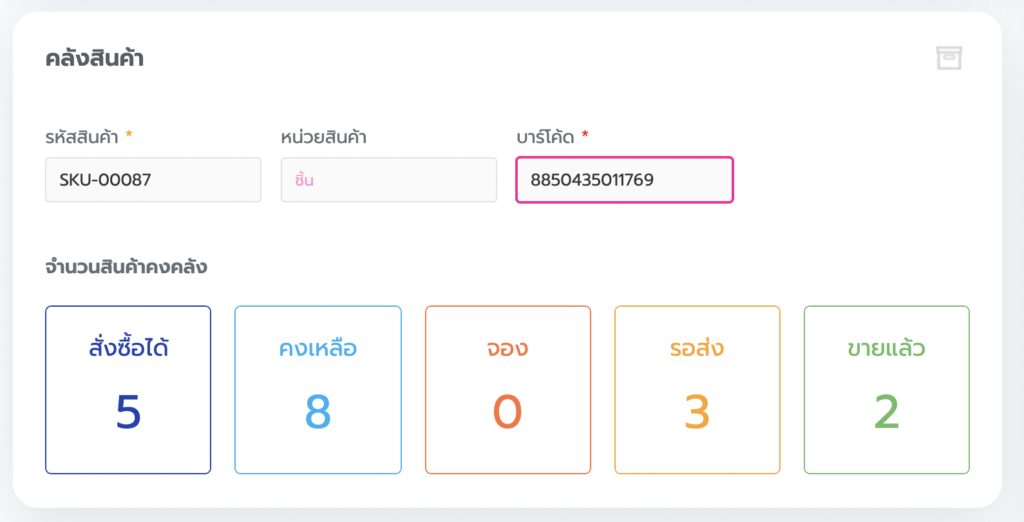Click the คลังสินค้า panel heading
The width and height of the screenshot is (1024, 522).
(95, 58)
